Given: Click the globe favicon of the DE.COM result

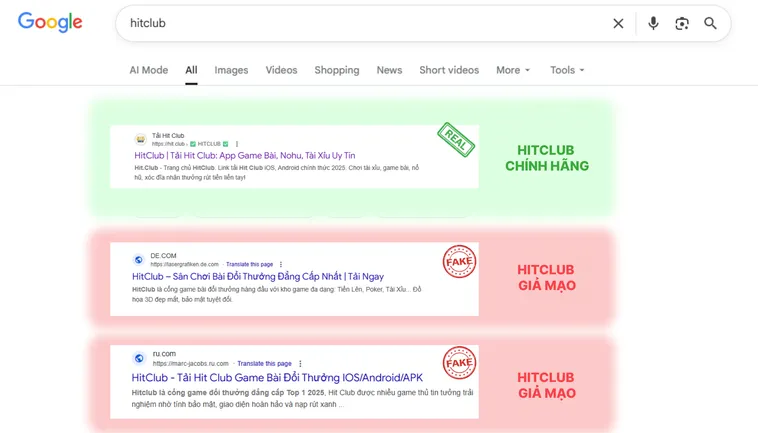Looking at the screenshot, I should [138, 260].
